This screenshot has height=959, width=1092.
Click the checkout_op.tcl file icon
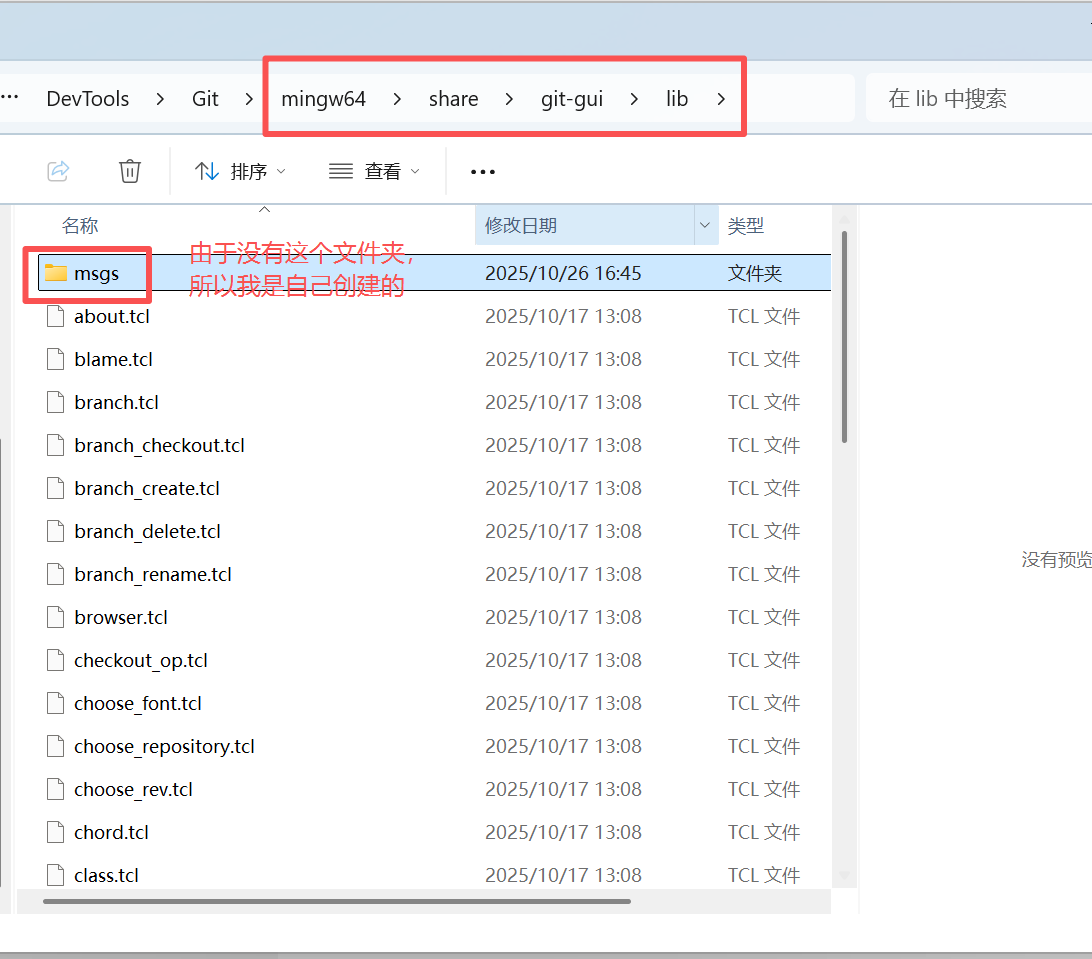56,660
